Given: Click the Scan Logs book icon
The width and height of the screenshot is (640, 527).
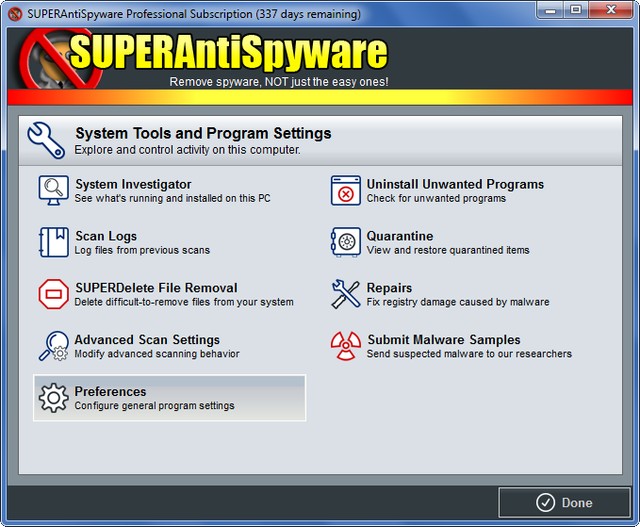Looking at the screenshot, I should click(53, 242).
